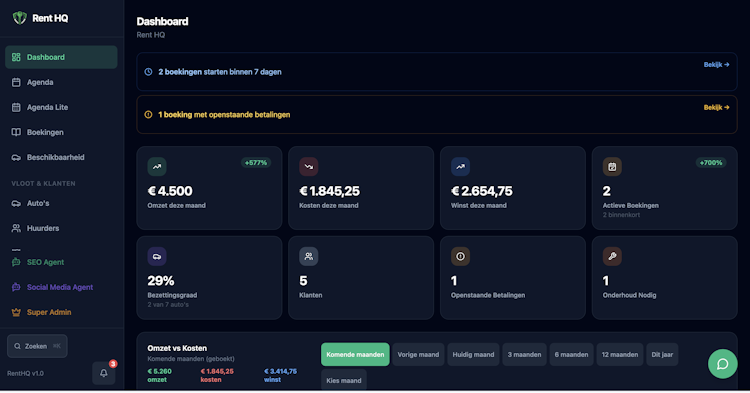Click the Rent HQ shield logo
The image size is (750, 393).
(19, 18)
